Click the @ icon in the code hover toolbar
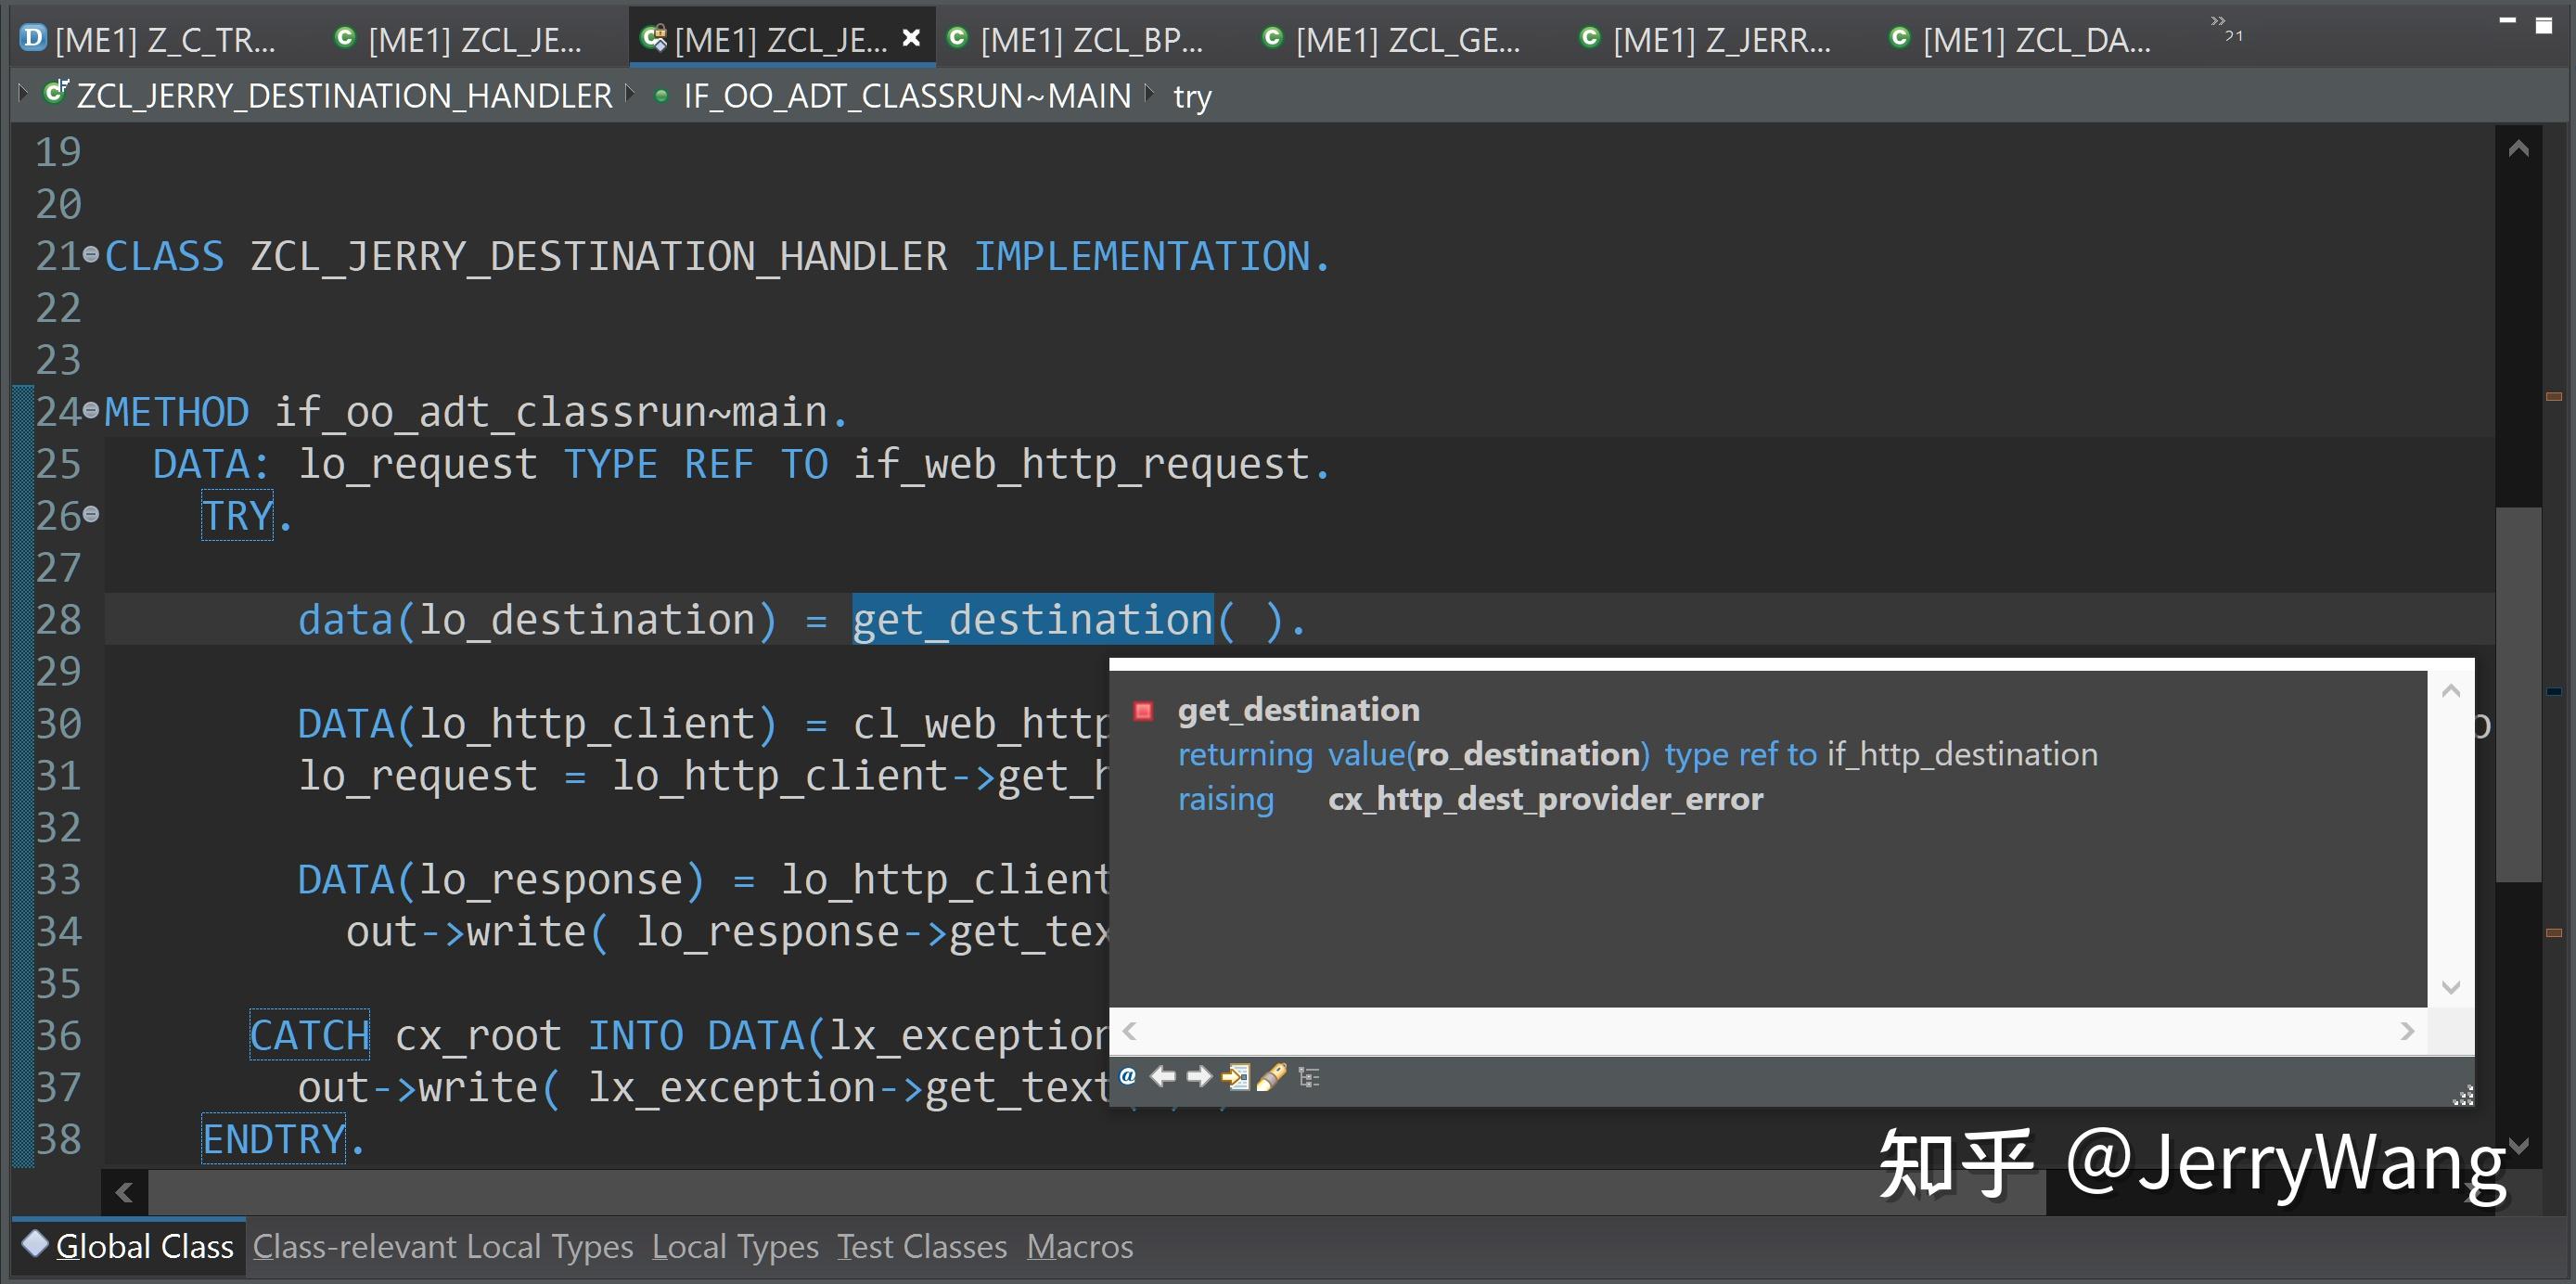This screenshot has height=1284, width=2576. pyautogui.click(x=1127, y=1077)
